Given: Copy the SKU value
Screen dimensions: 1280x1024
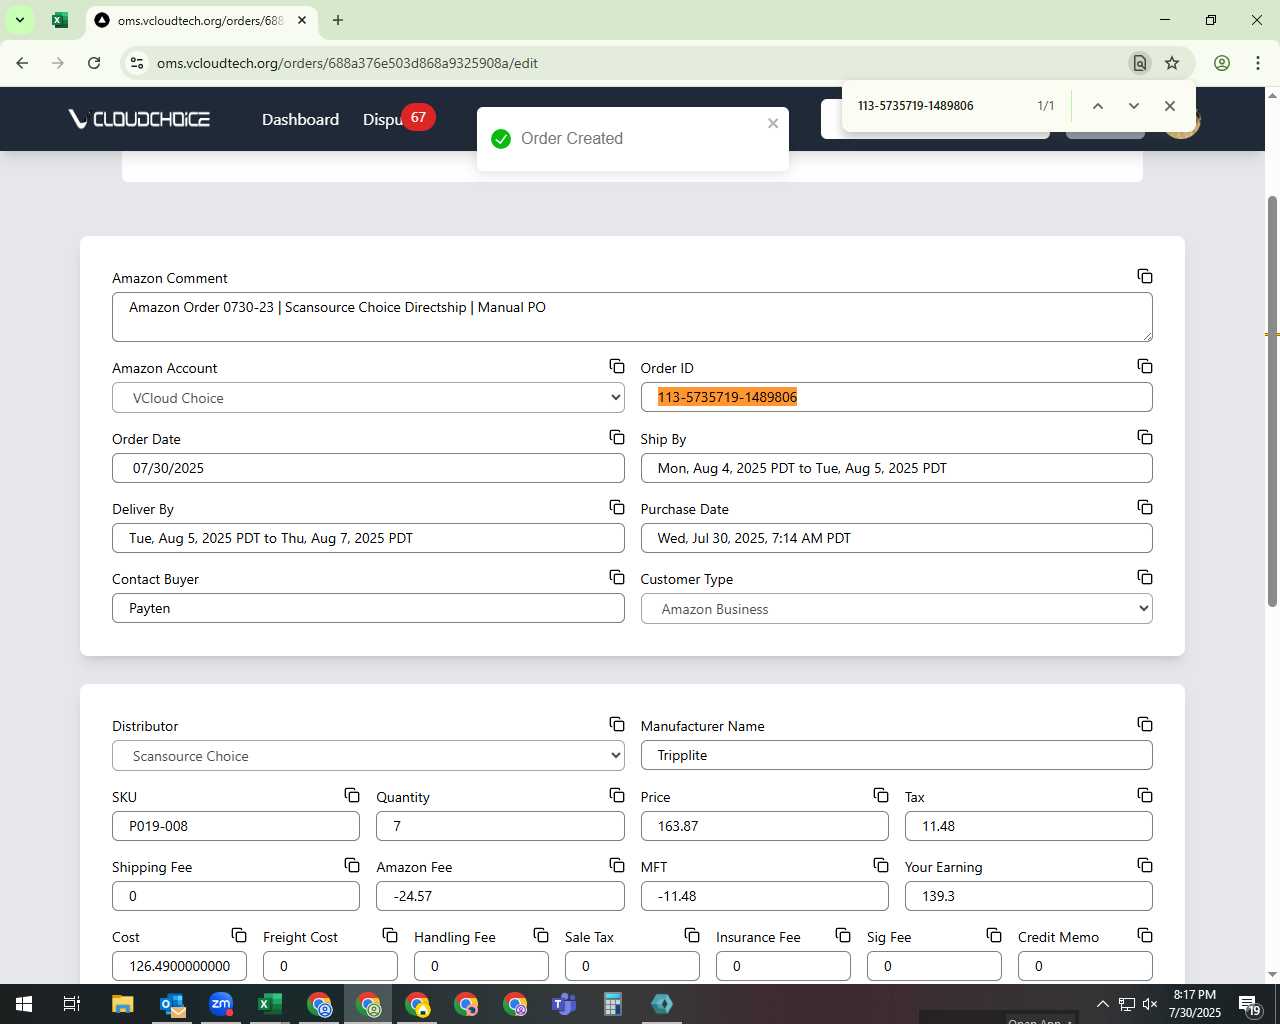Looking at the screenshot, I should coord(352,795).
